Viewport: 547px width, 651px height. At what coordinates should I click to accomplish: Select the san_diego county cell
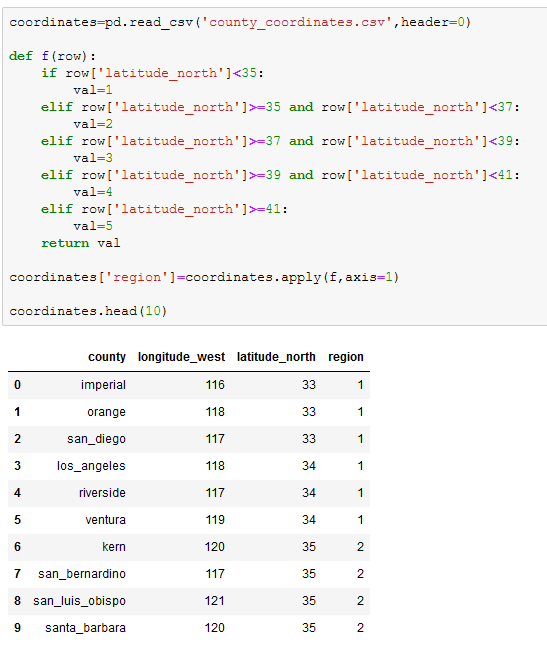click(x=96, y=439)
